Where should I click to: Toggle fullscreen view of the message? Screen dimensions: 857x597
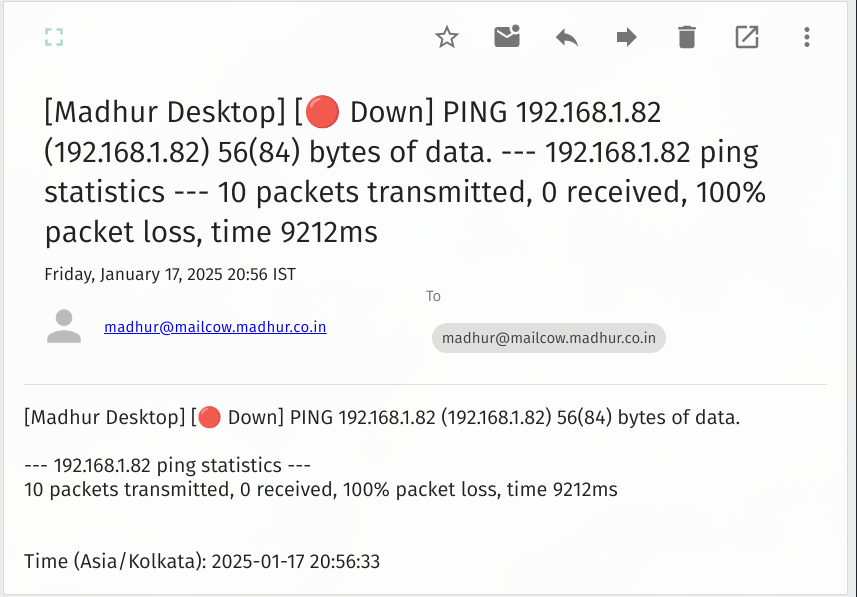[x=54, y=37]
